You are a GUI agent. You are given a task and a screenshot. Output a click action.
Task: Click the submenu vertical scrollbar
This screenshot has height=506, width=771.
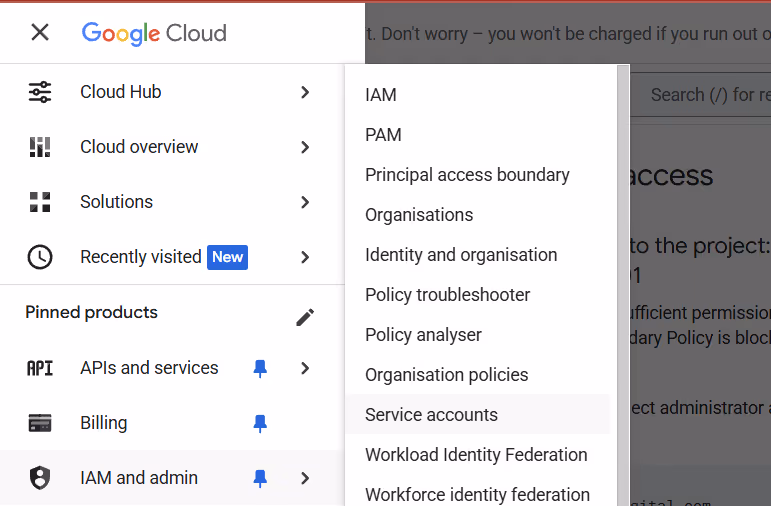coord(623,285)
